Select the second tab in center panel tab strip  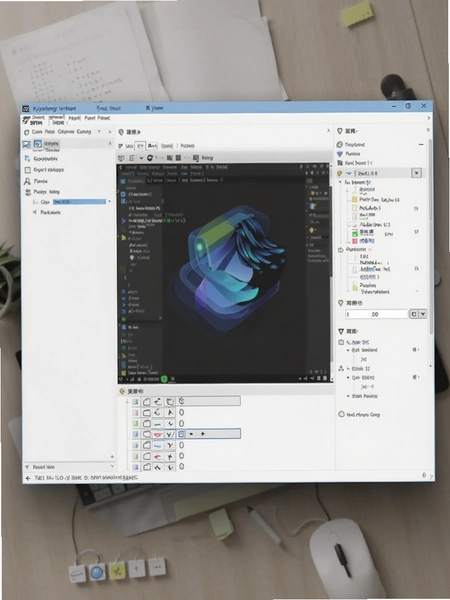pyautogui.click(x=141, y=146)
